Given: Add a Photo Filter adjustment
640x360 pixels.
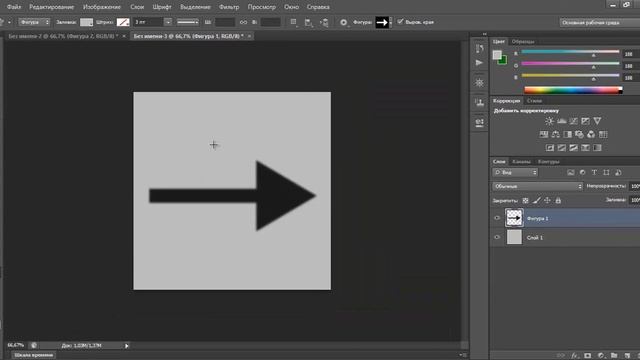Looking at the screenshot, I should coord(579,134).
